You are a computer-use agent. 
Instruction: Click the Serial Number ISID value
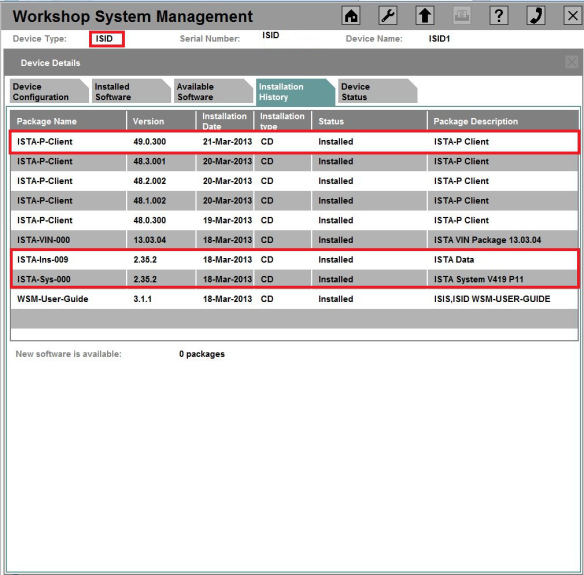(270, 35)
